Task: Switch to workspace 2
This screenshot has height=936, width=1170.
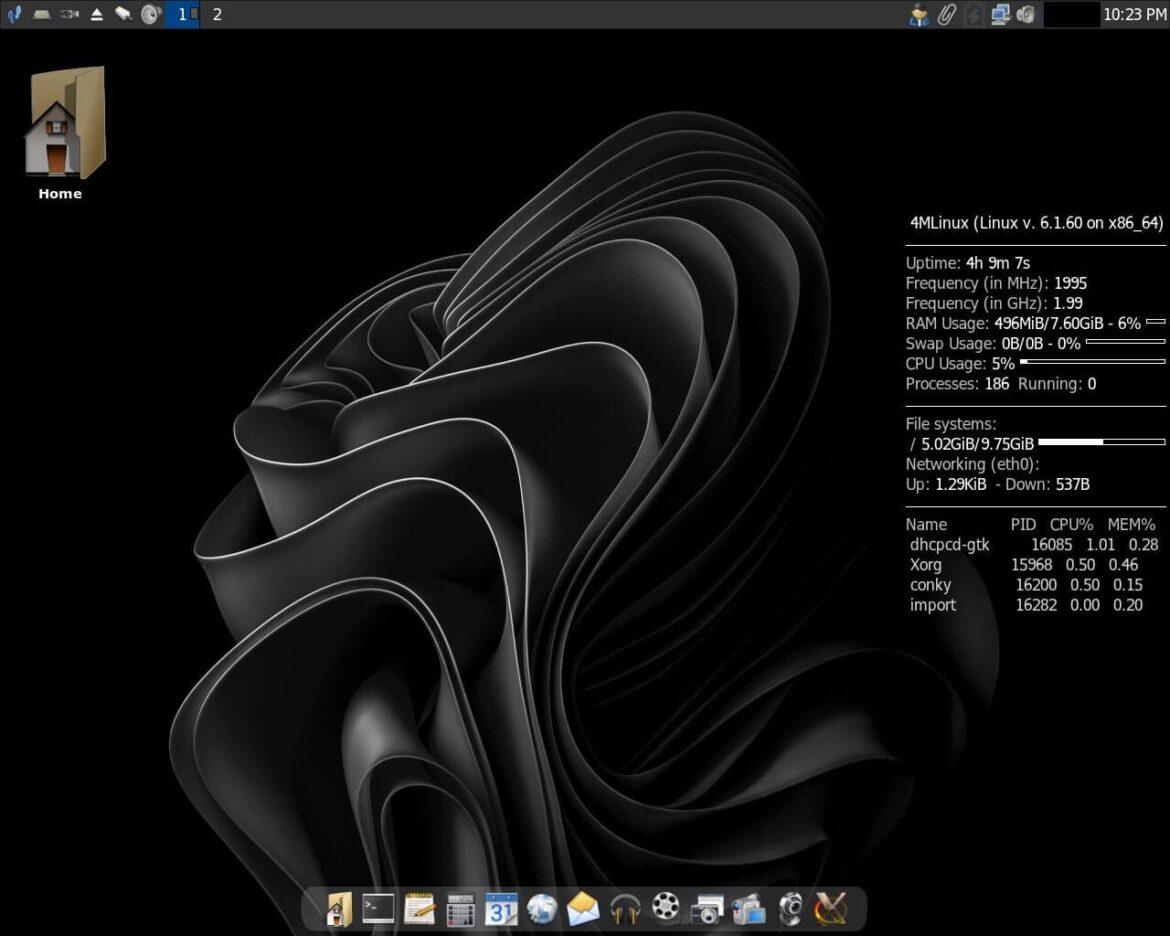Action: click(216, 14)
